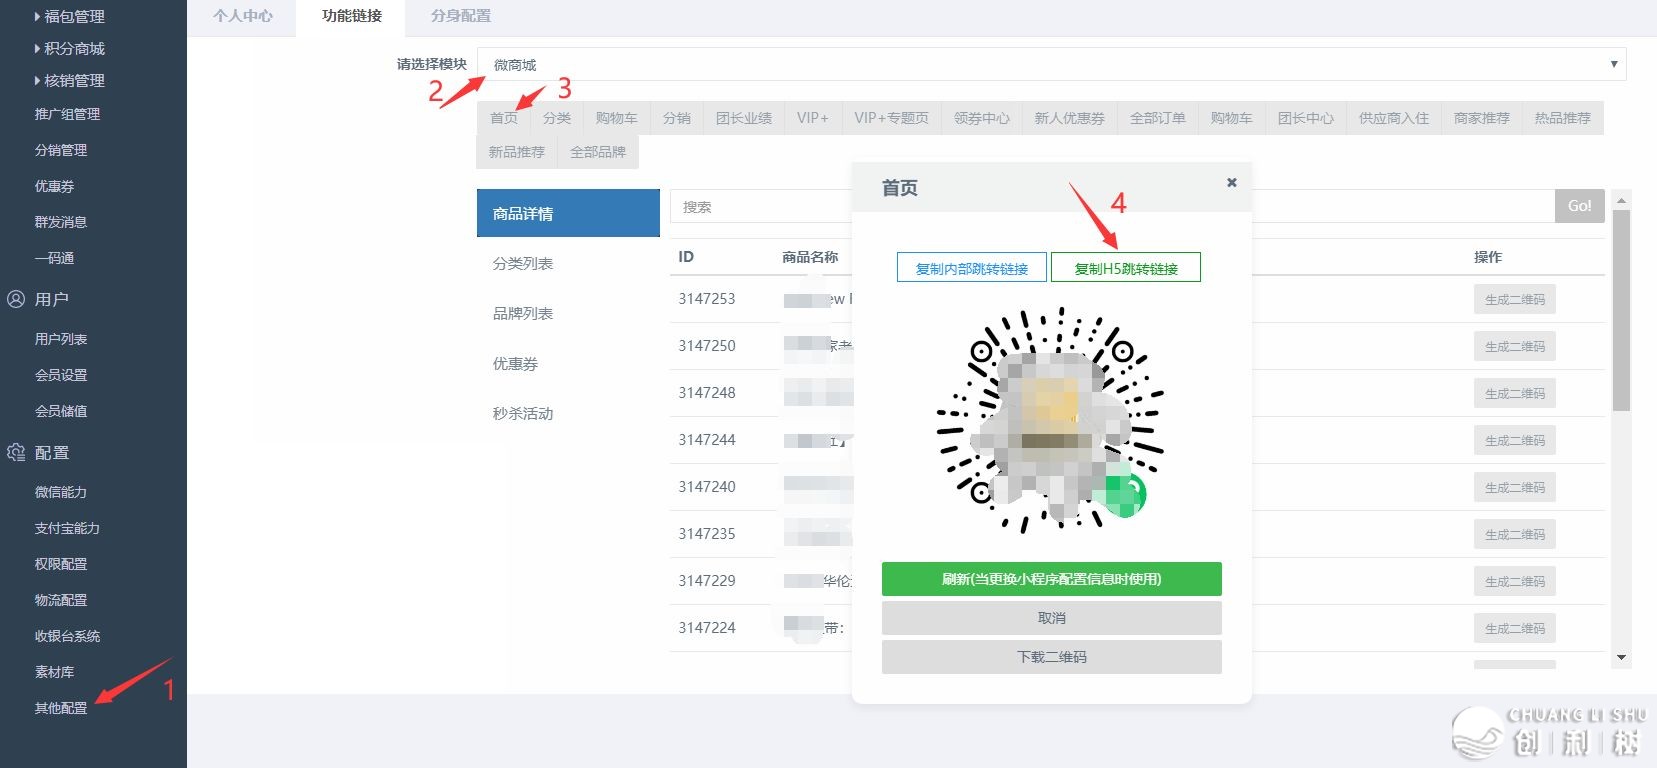Viewport: 1657px width, 768px height.
Task: Click the scrollbar down arrow of list
Action: (x=1622, y=657)
